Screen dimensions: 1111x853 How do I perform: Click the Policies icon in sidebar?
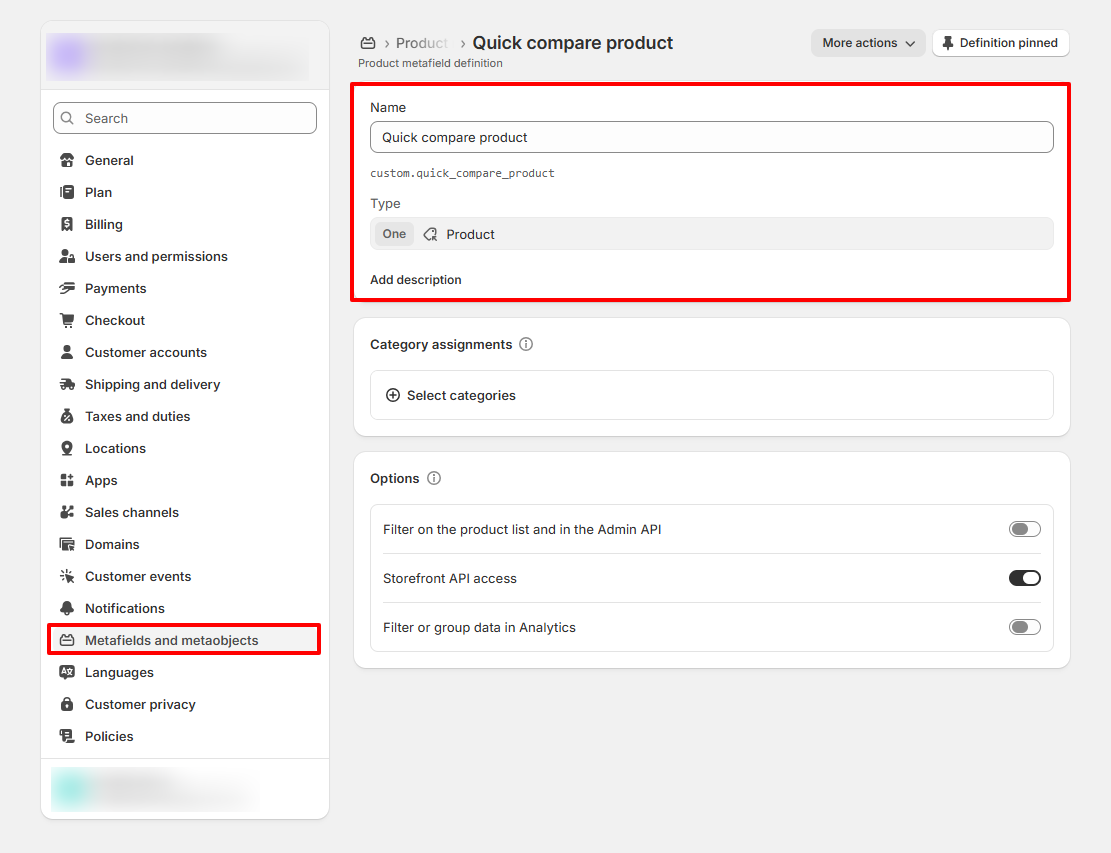coord(67,736)
